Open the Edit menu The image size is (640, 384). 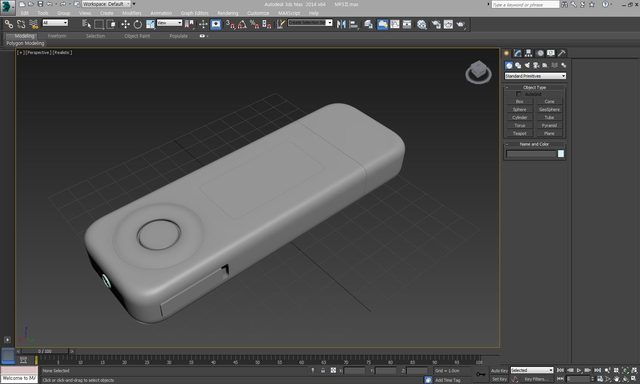click(25, 13)
